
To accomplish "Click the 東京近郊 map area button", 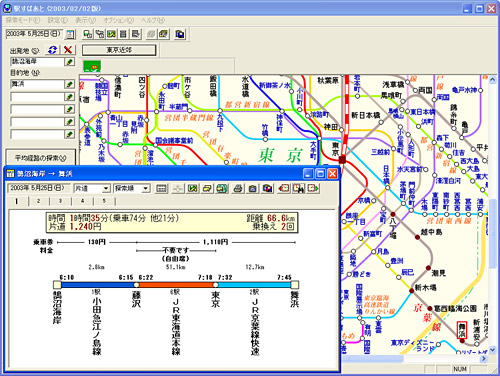I will pyautogui.click(x=119, y=50).
